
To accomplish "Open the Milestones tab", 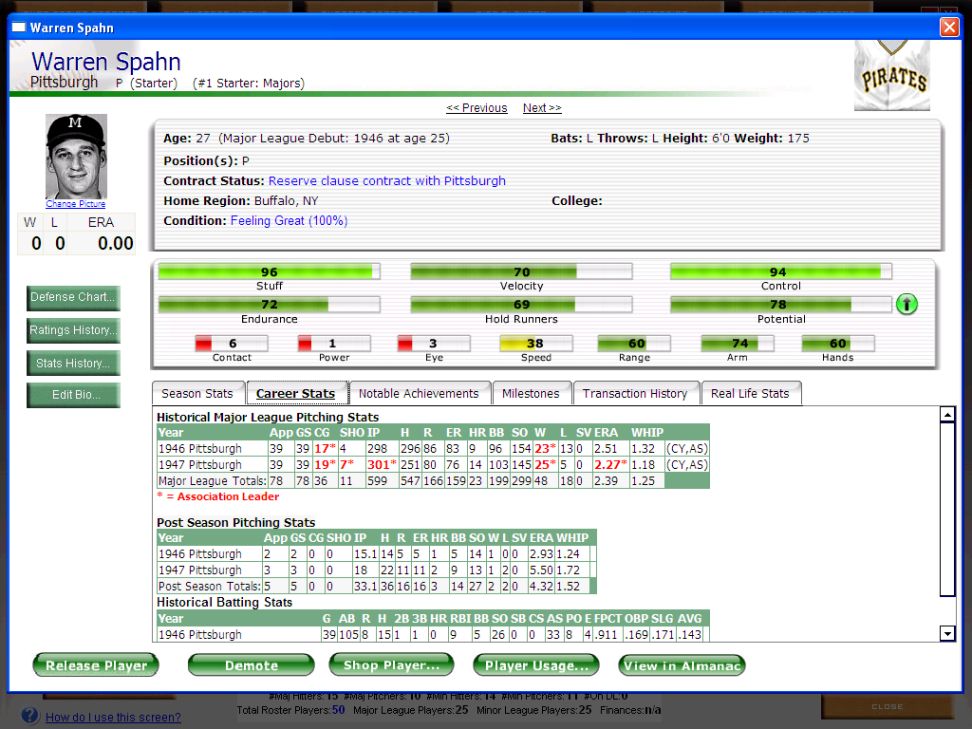I will [532, 394].
